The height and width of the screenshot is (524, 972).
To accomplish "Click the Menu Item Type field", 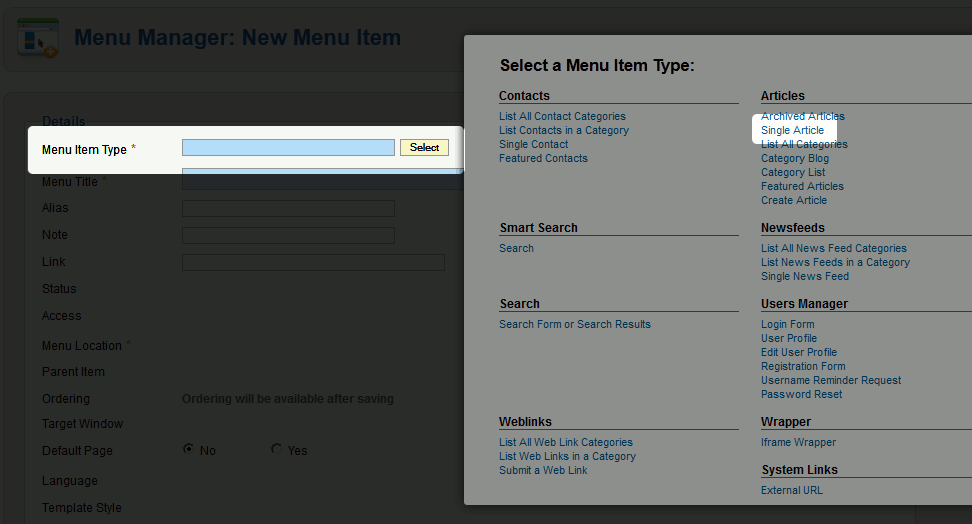I will [x=288, y=148].
